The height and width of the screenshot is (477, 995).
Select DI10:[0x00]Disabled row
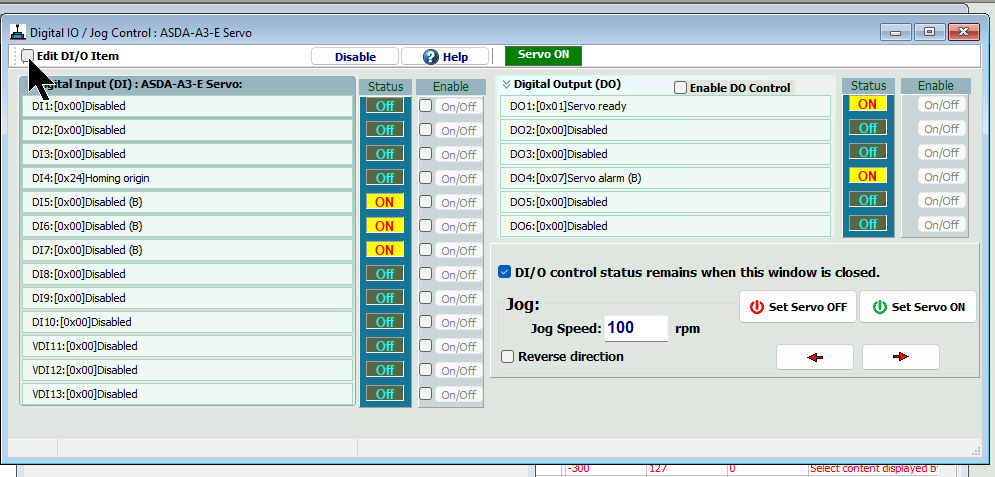click(x=187, y=322)
